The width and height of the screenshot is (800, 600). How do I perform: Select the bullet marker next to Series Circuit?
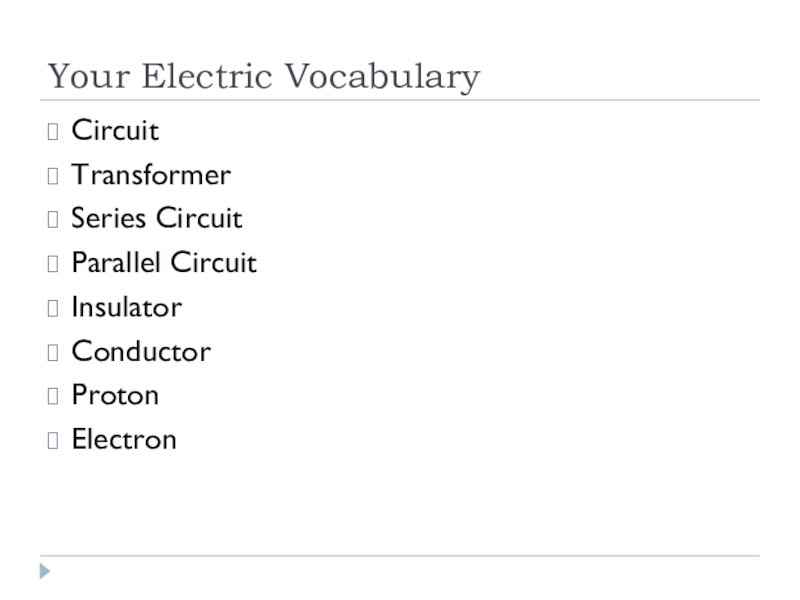pos(53,219)
